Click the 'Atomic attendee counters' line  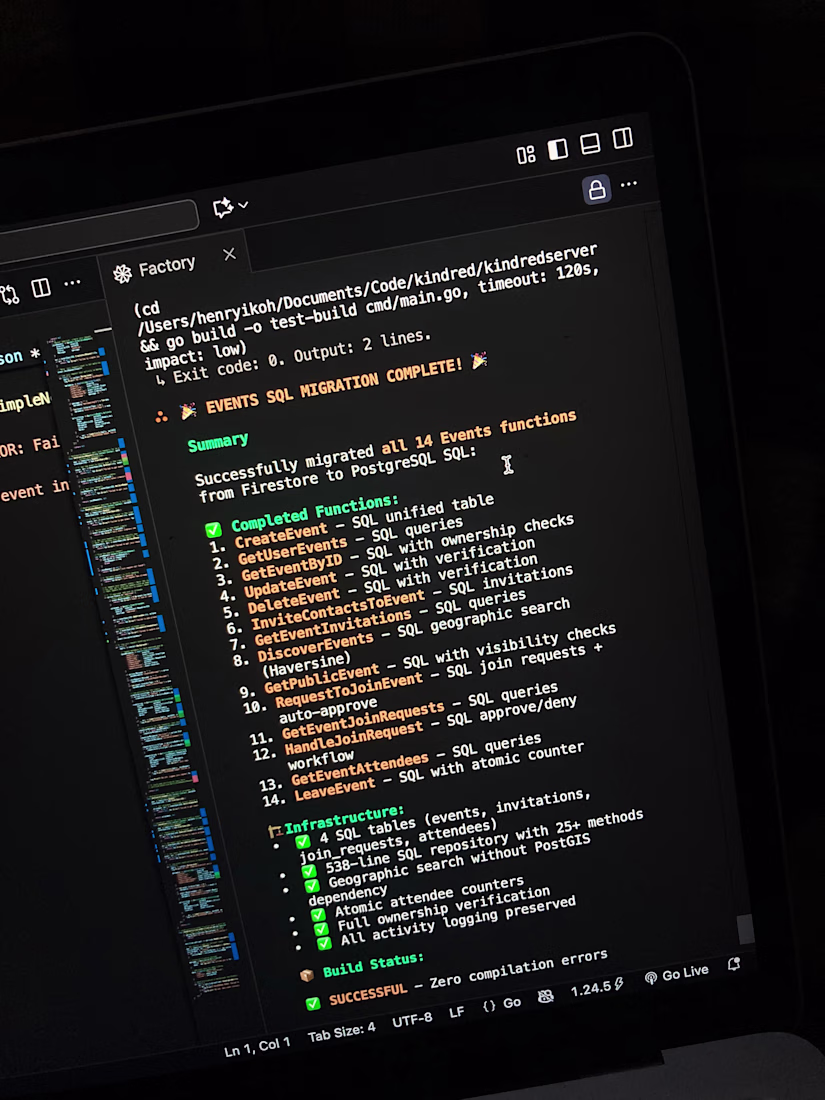pyautogui.click(x=429, y=896)
